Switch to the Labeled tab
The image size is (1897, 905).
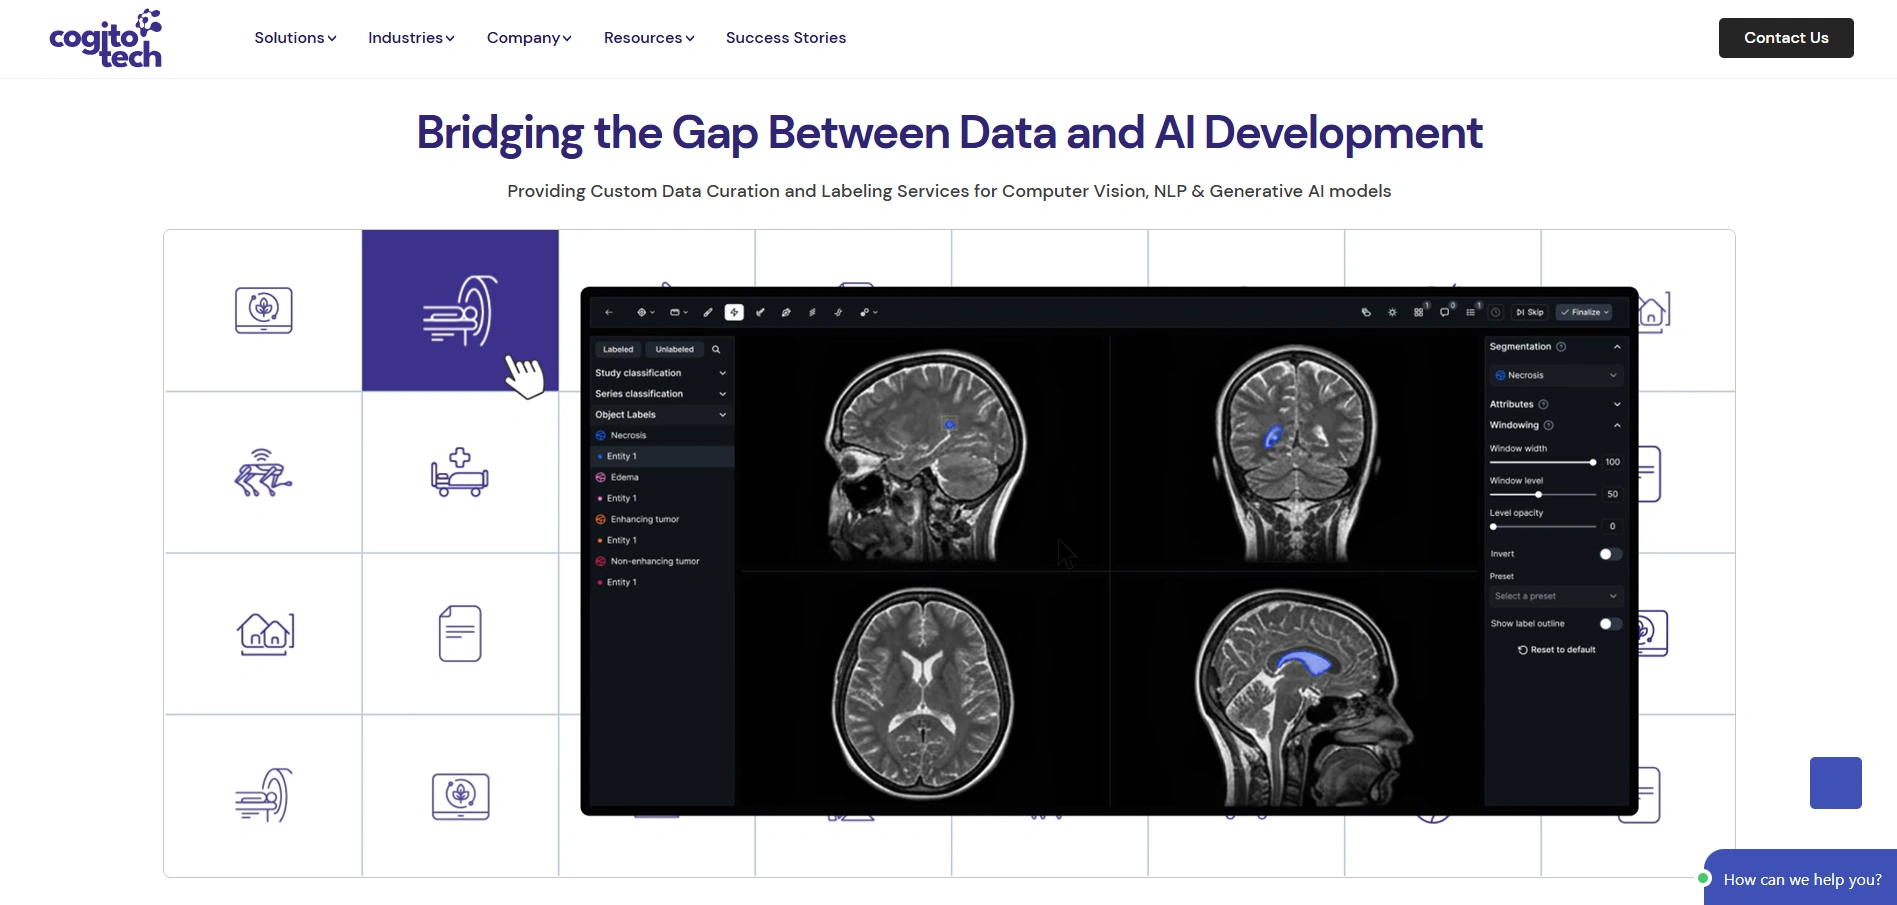pyautogui.click(x=618, y=349)
